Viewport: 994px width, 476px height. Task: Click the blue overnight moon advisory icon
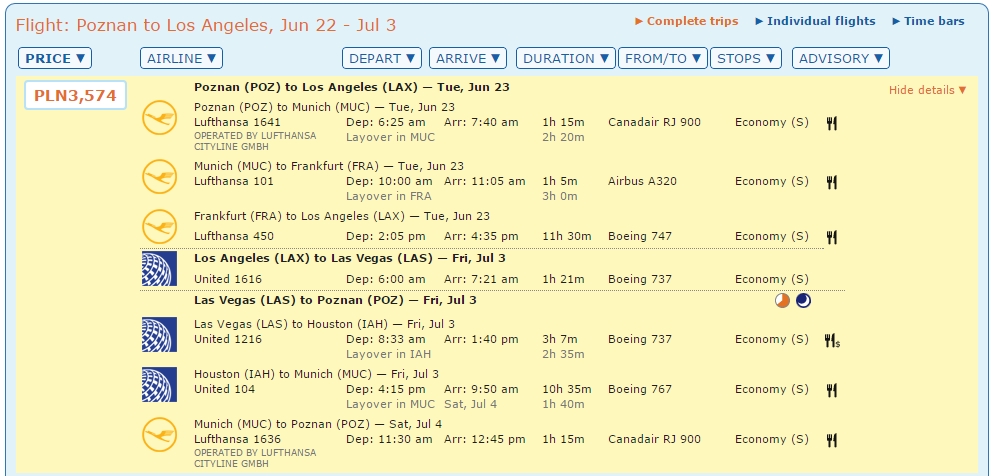point(803,300)
